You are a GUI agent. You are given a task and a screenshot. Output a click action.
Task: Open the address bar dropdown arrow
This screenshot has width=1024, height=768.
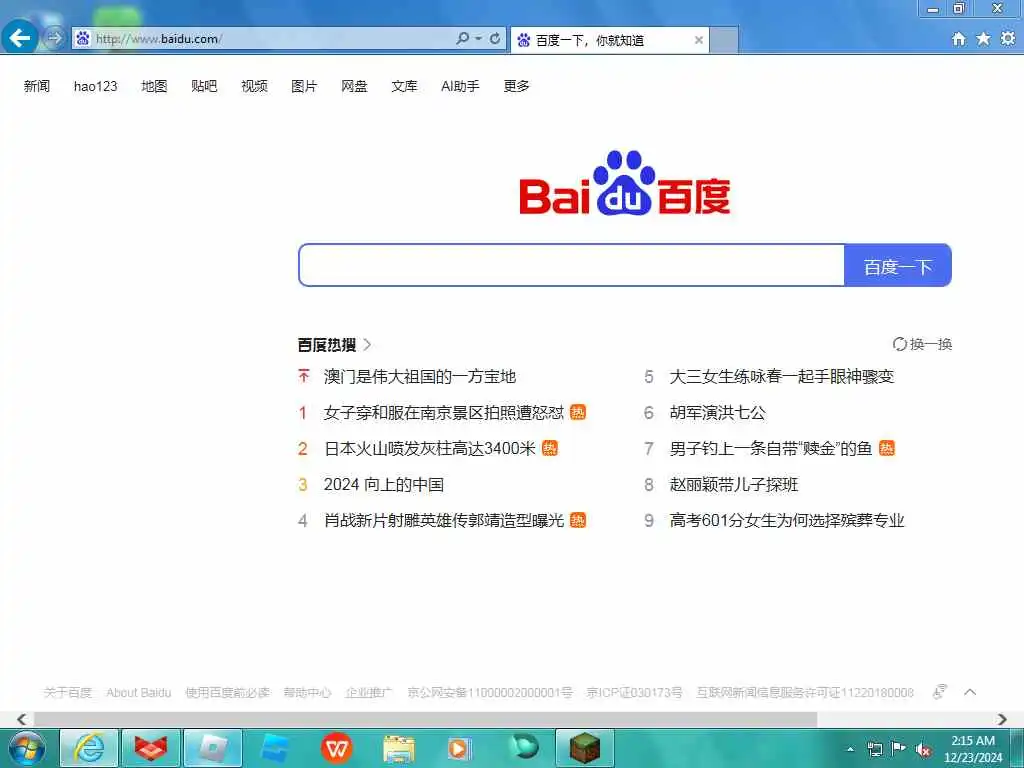(479, 39)
